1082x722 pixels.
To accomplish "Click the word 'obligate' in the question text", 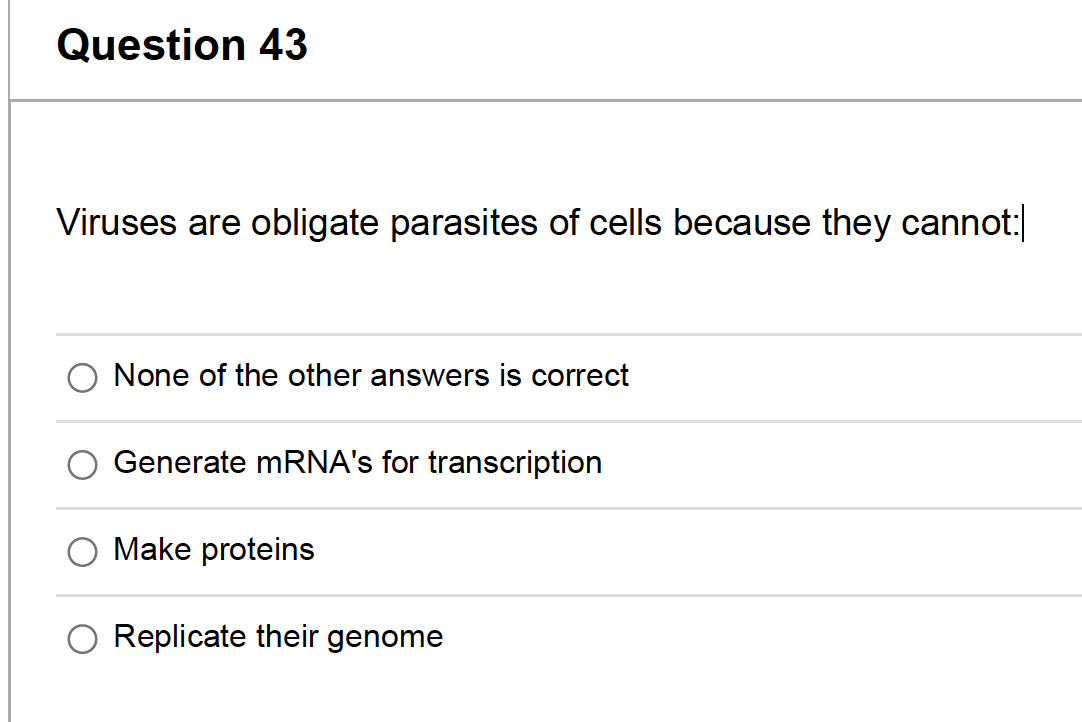I will click(315, 222).
